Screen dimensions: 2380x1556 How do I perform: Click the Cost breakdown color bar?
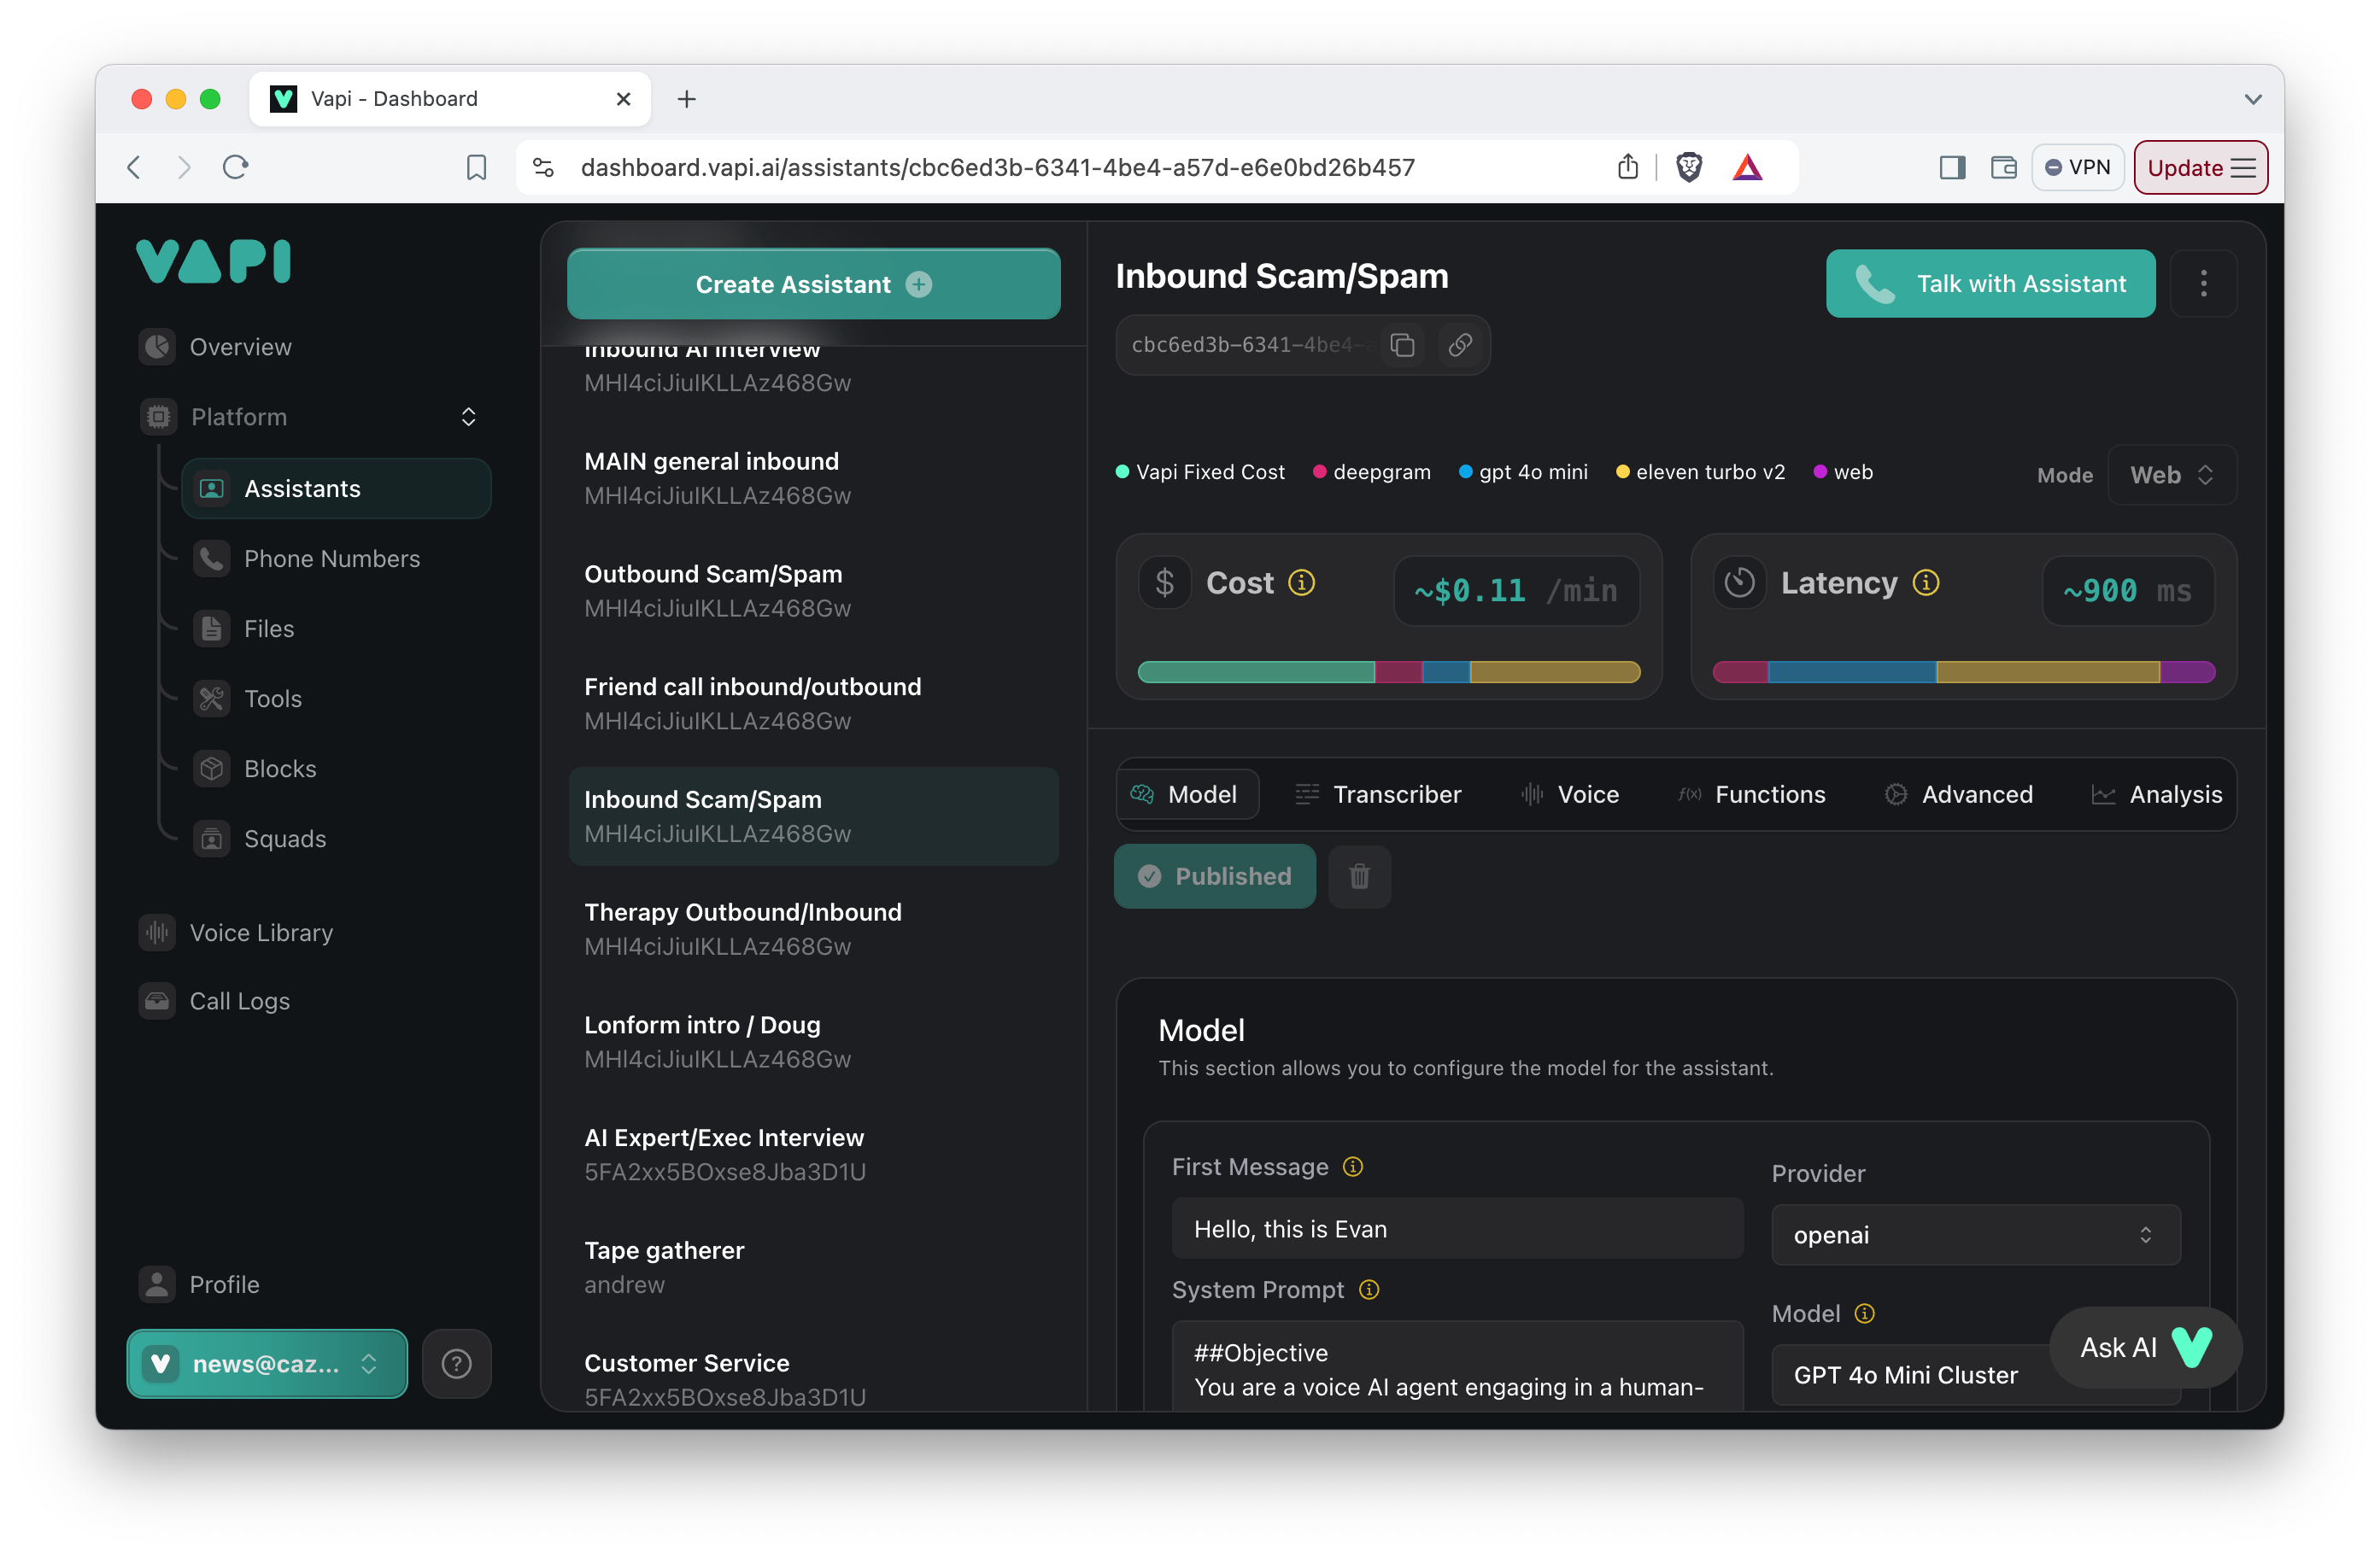[x=1388, y=672]
